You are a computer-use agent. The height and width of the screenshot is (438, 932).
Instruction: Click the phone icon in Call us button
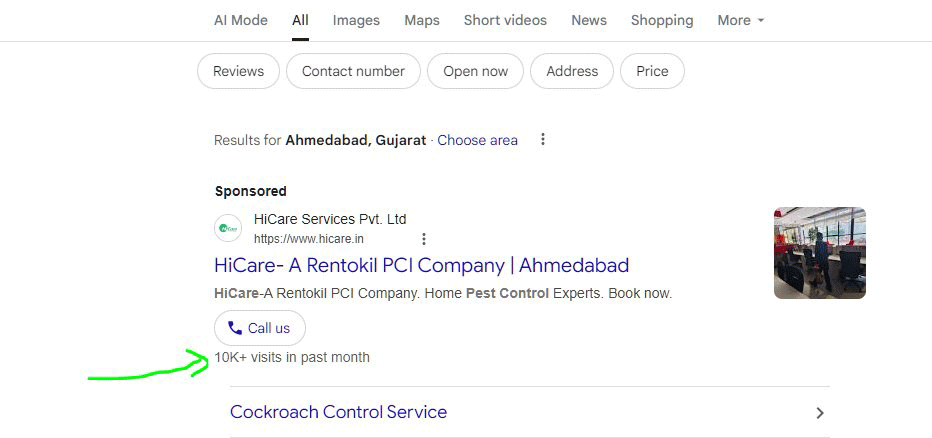[235, 328]
